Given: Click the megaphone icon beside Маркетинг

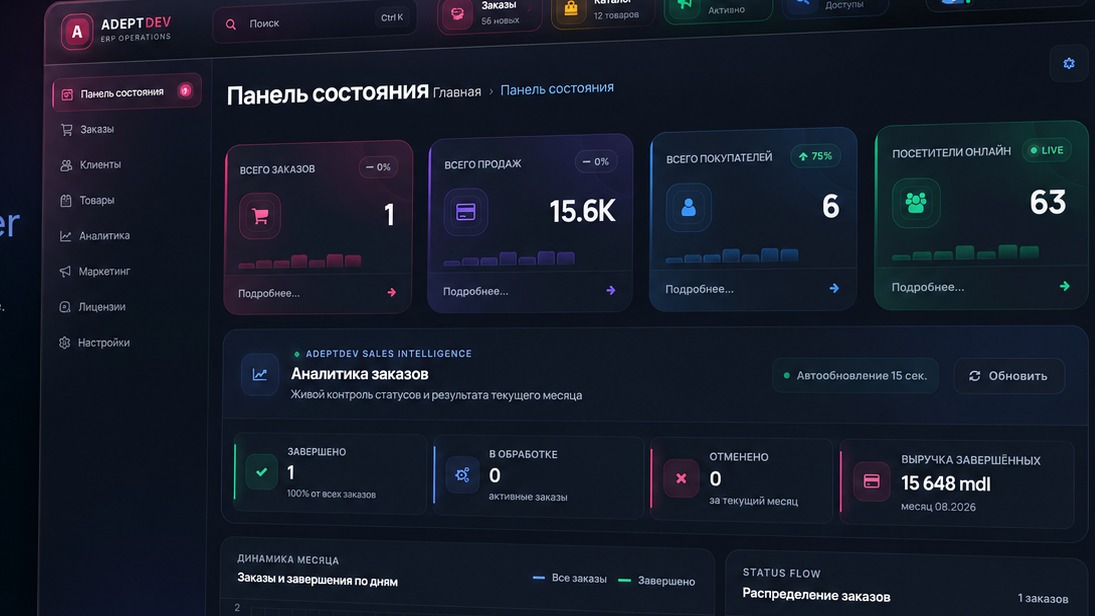Looking at the screenshot, I should (65, 272).
